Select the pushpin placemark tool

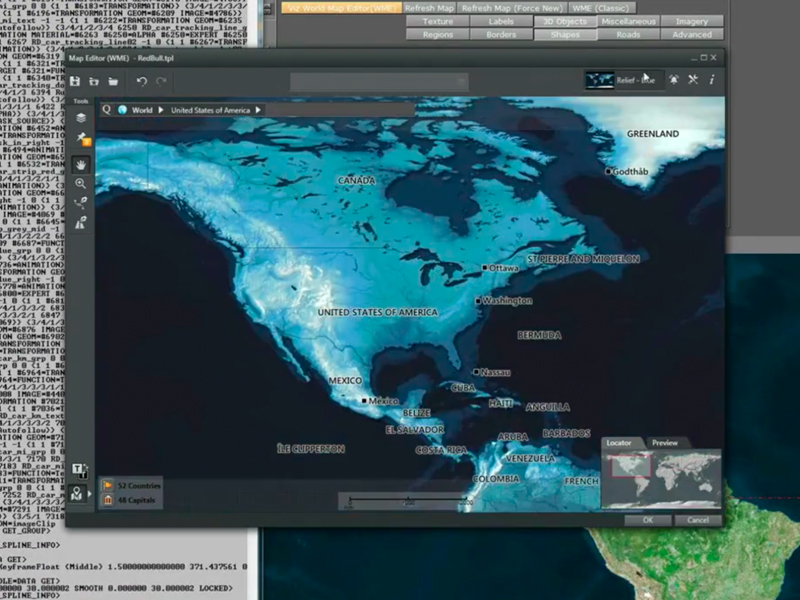pos(83,138)
